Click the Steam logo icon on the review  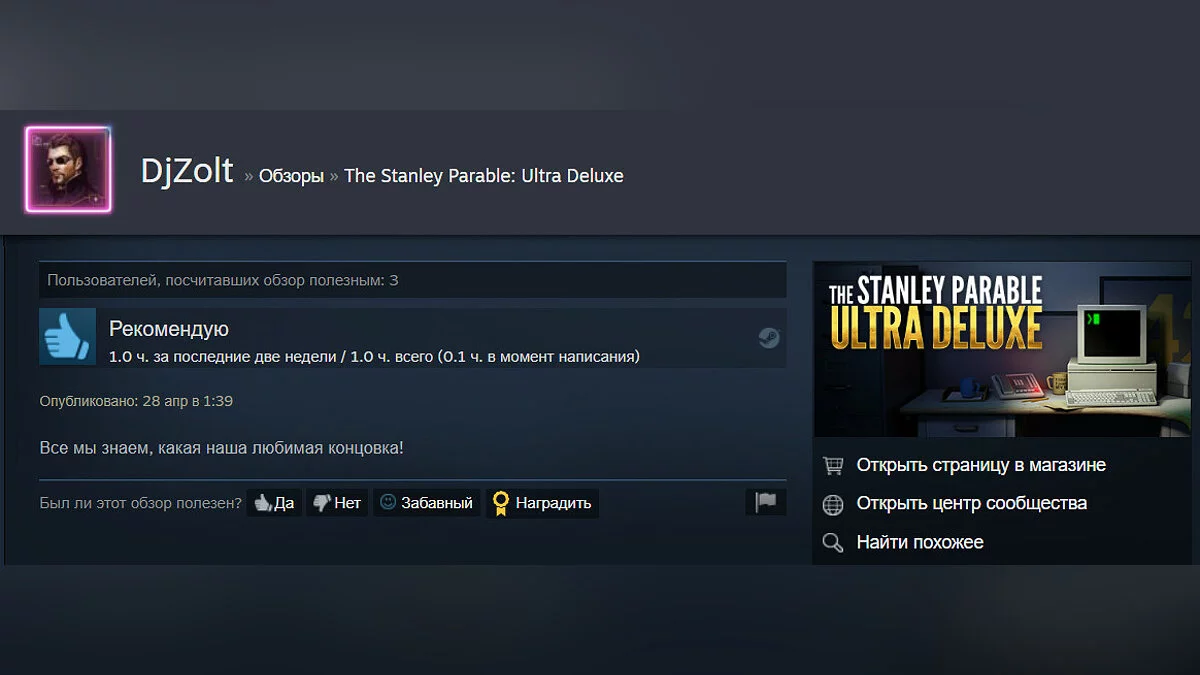(x=768, y=338)
